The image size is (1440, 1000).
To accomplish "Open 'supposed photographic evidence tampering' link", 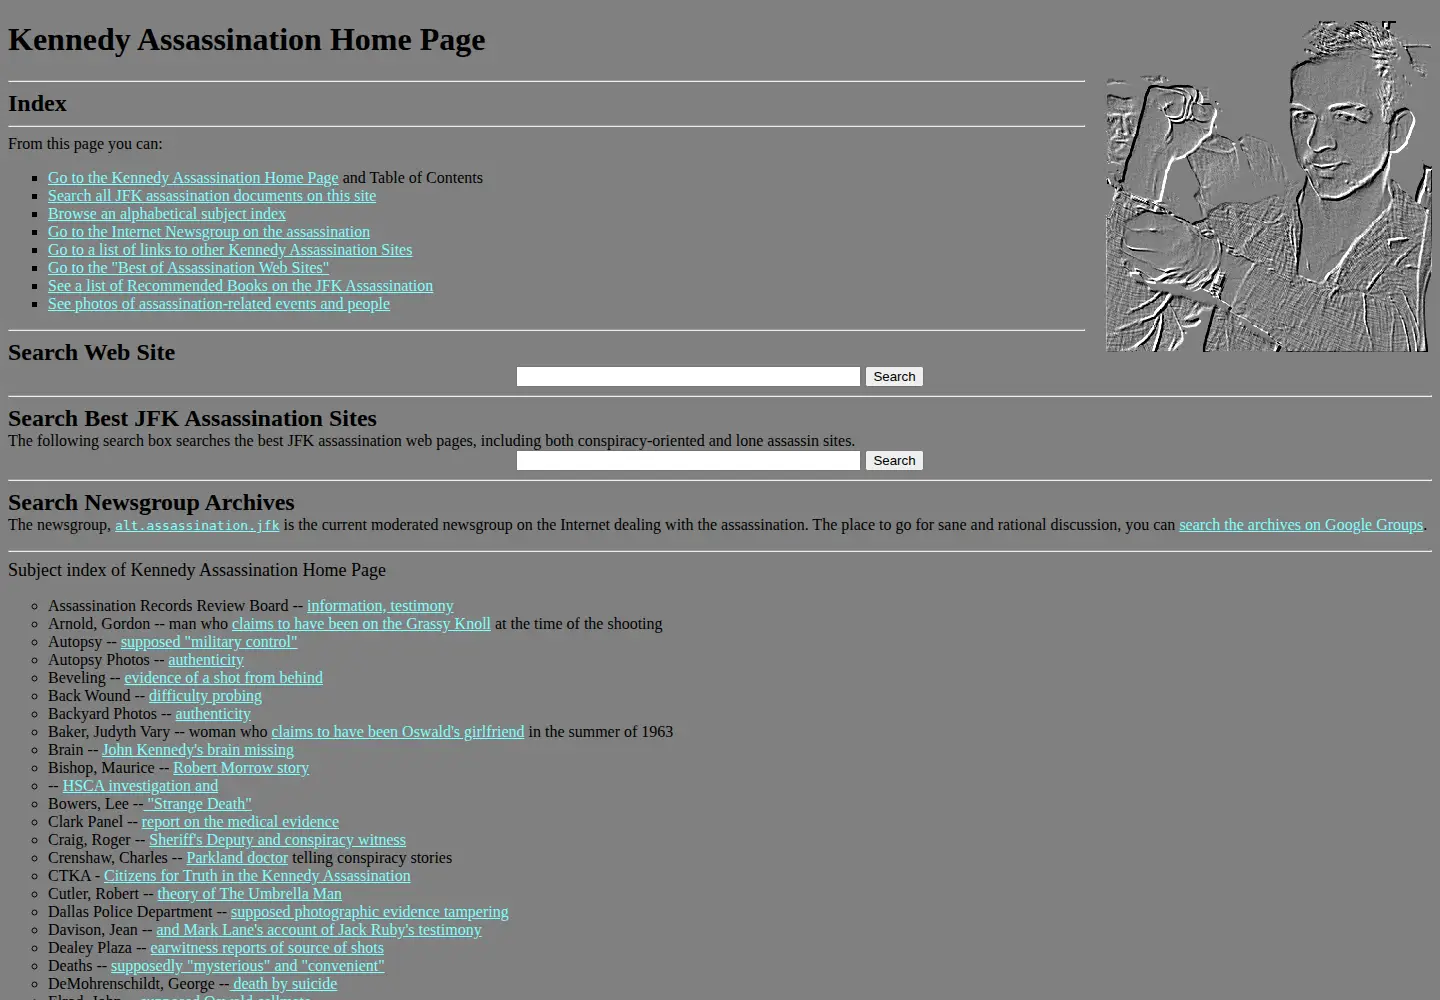I will click(369, 912).
